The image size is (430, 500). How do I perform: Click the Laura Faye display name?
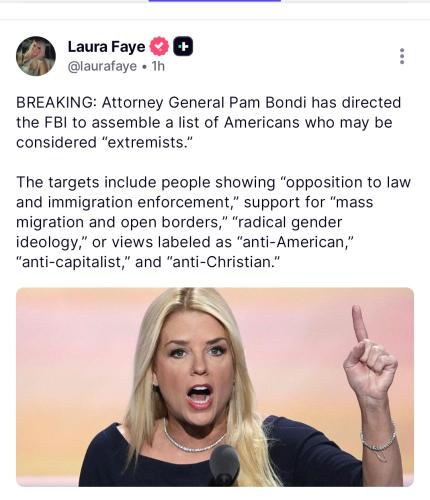point(107,47)
